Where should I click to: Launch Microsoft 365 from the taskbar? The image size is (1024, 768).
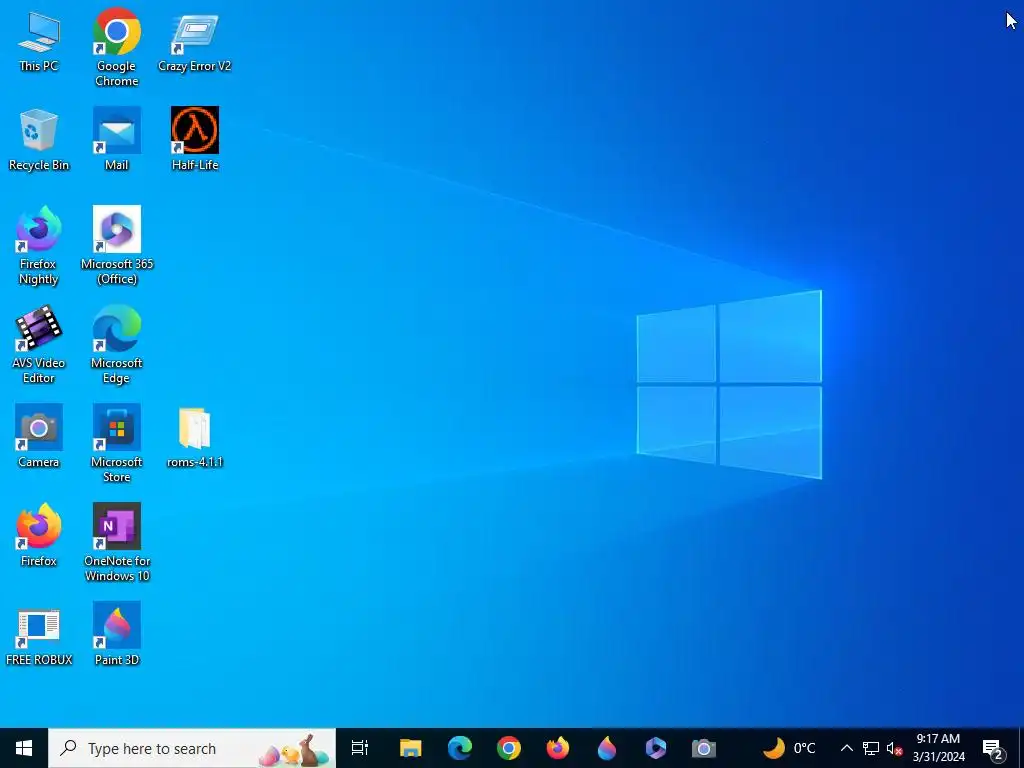(x=656, y=748)
